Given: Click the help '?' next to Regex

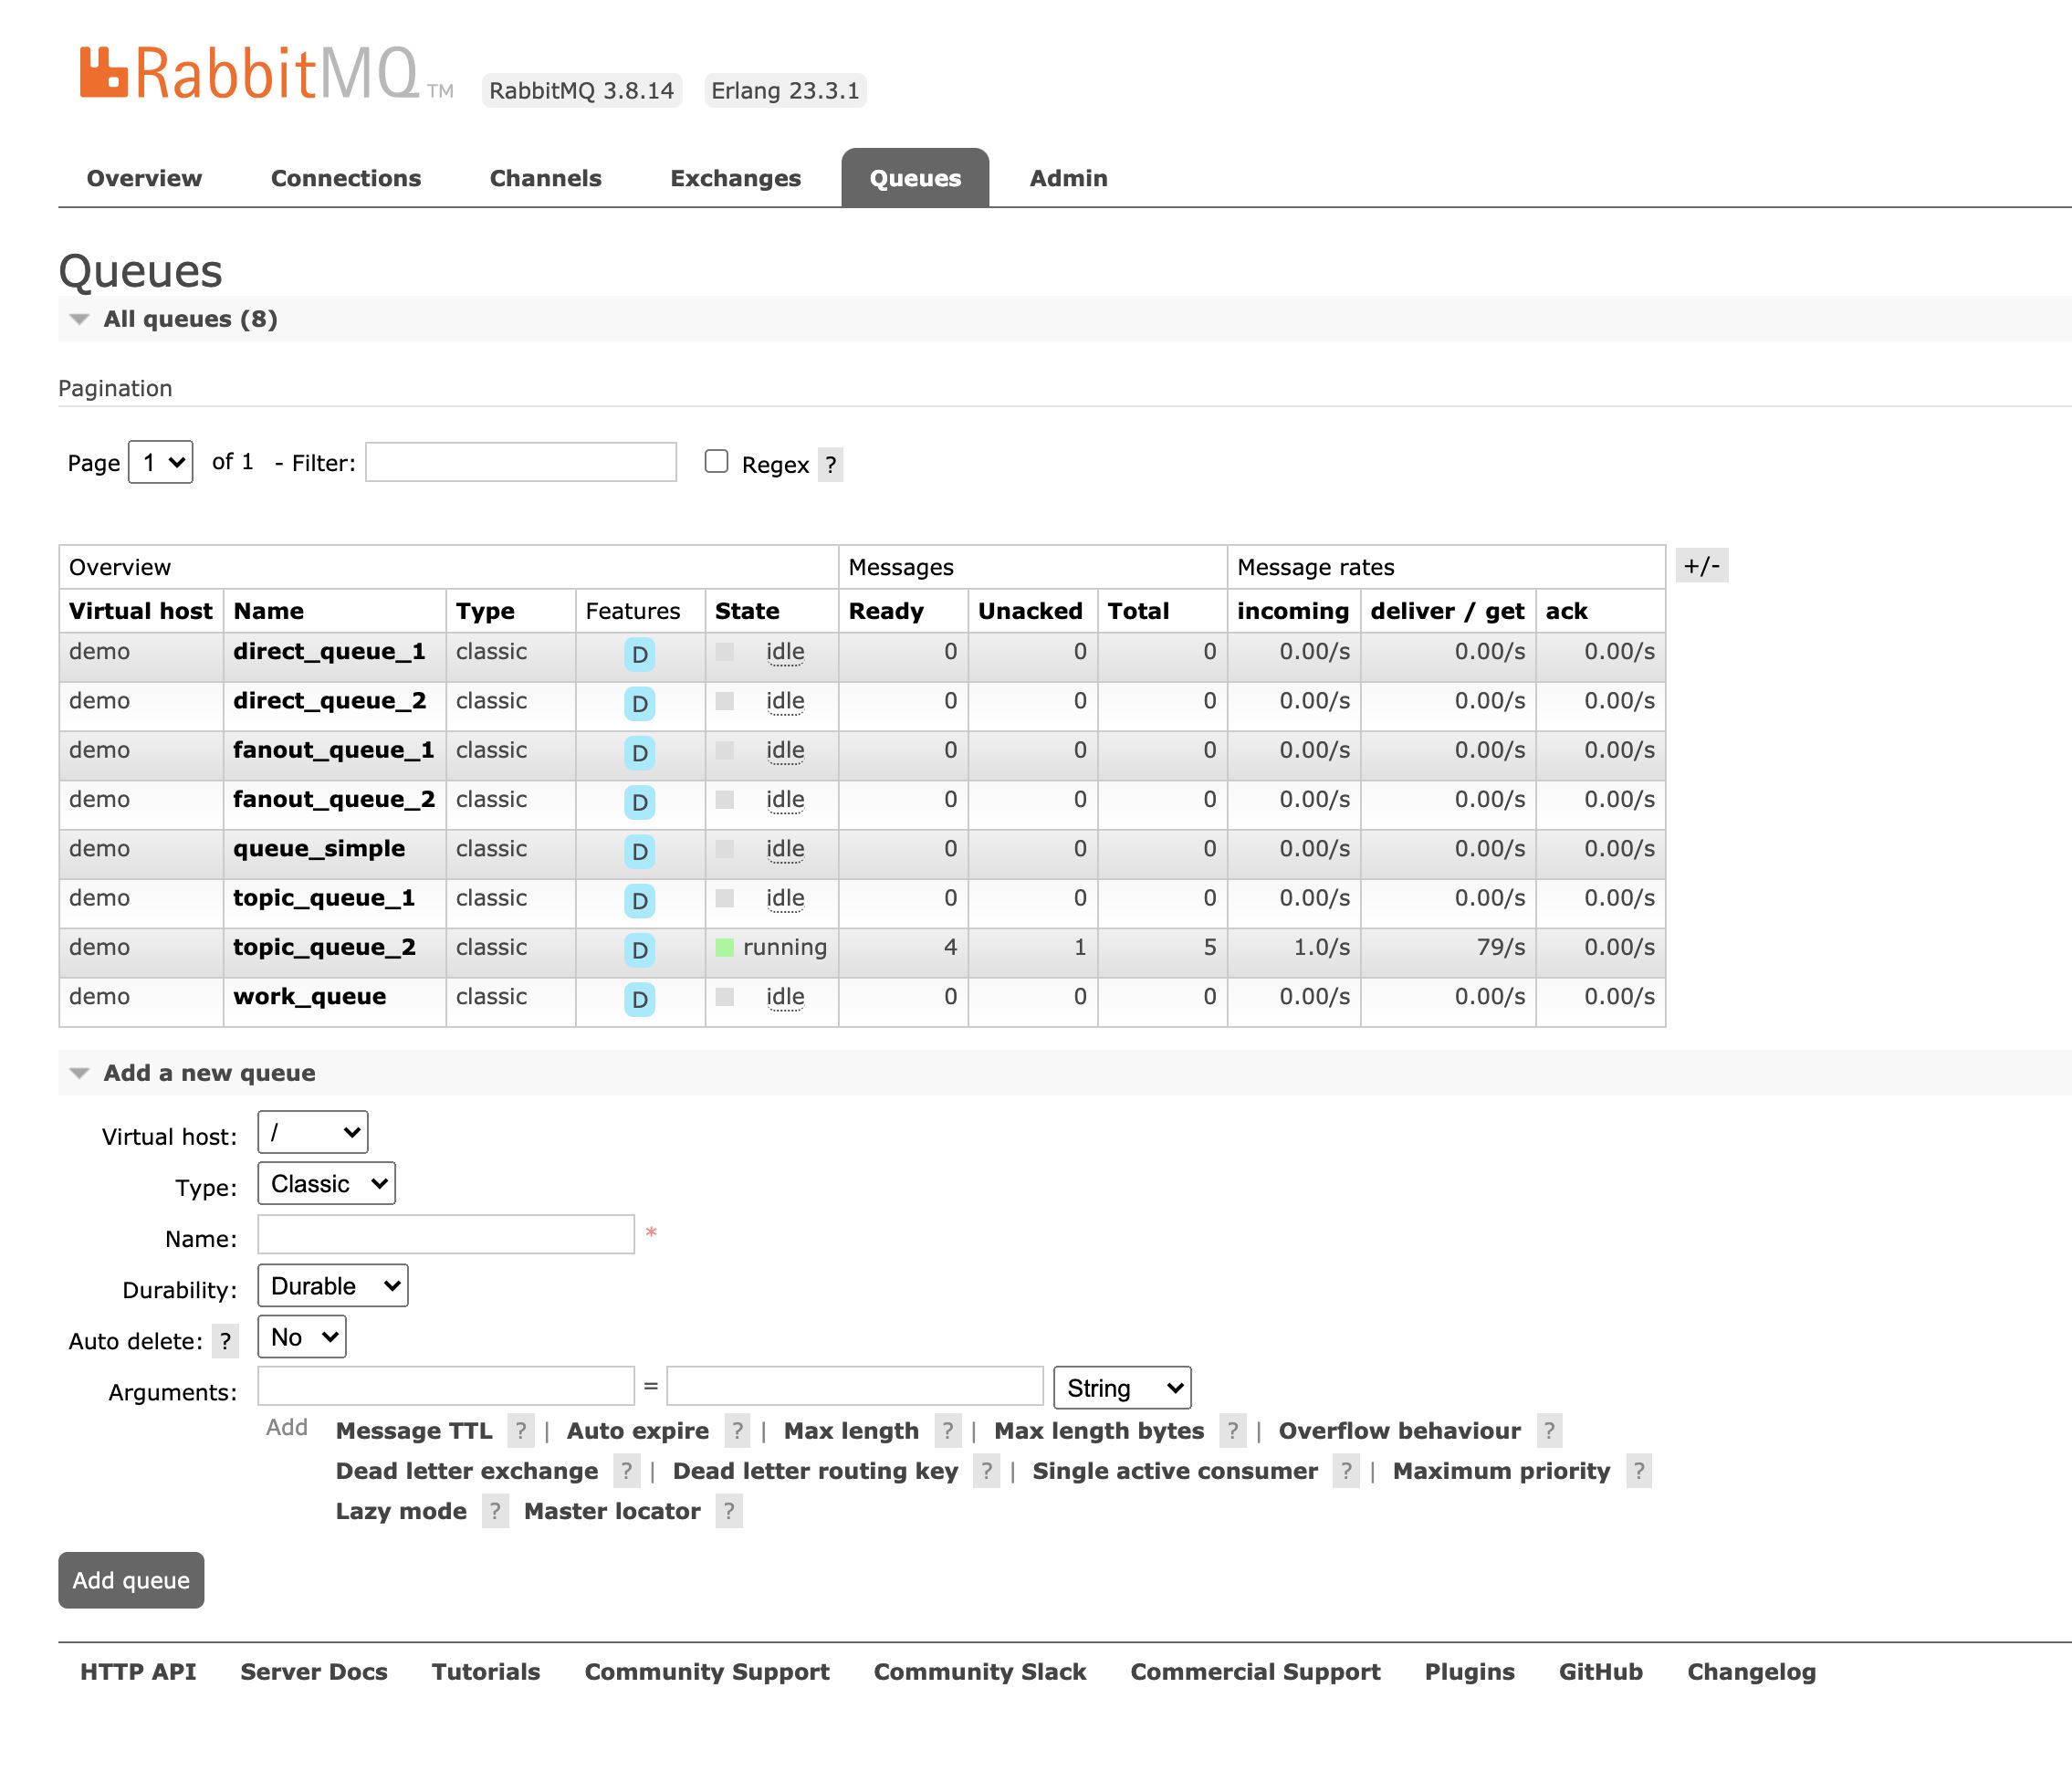Looking at the screenshot, I should coord(830,465).
